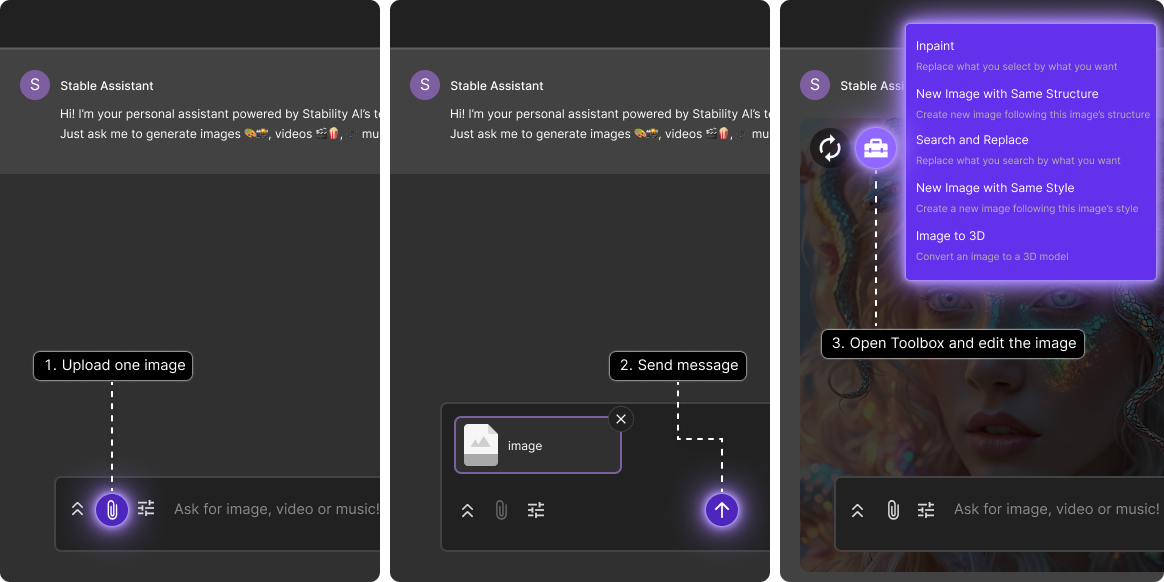This screenshot has width=1164, height=582.
Task: Click sliders icon in the middle panel
Action: (536, 510)
